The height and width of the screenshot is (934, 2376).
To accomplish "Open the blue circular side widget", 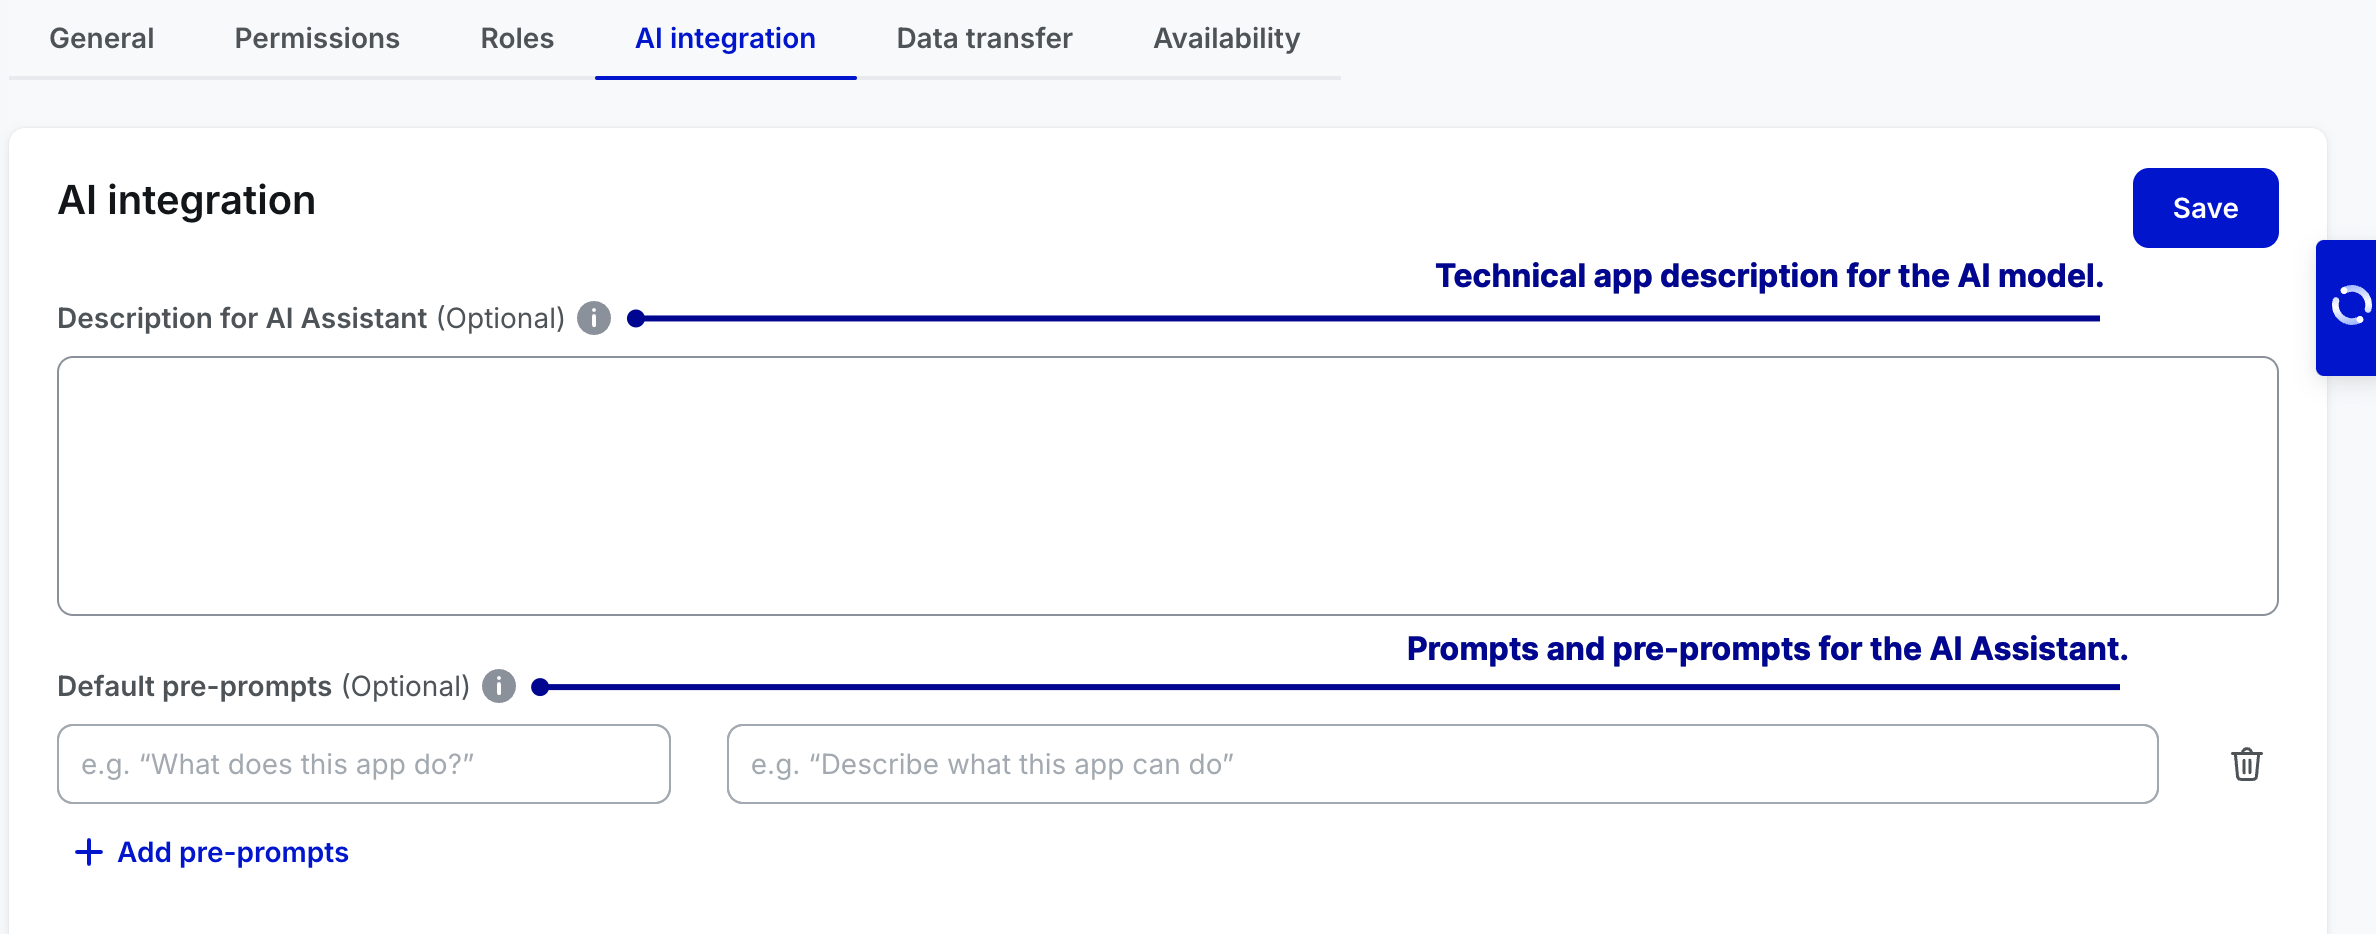I will click(2350, 307).
